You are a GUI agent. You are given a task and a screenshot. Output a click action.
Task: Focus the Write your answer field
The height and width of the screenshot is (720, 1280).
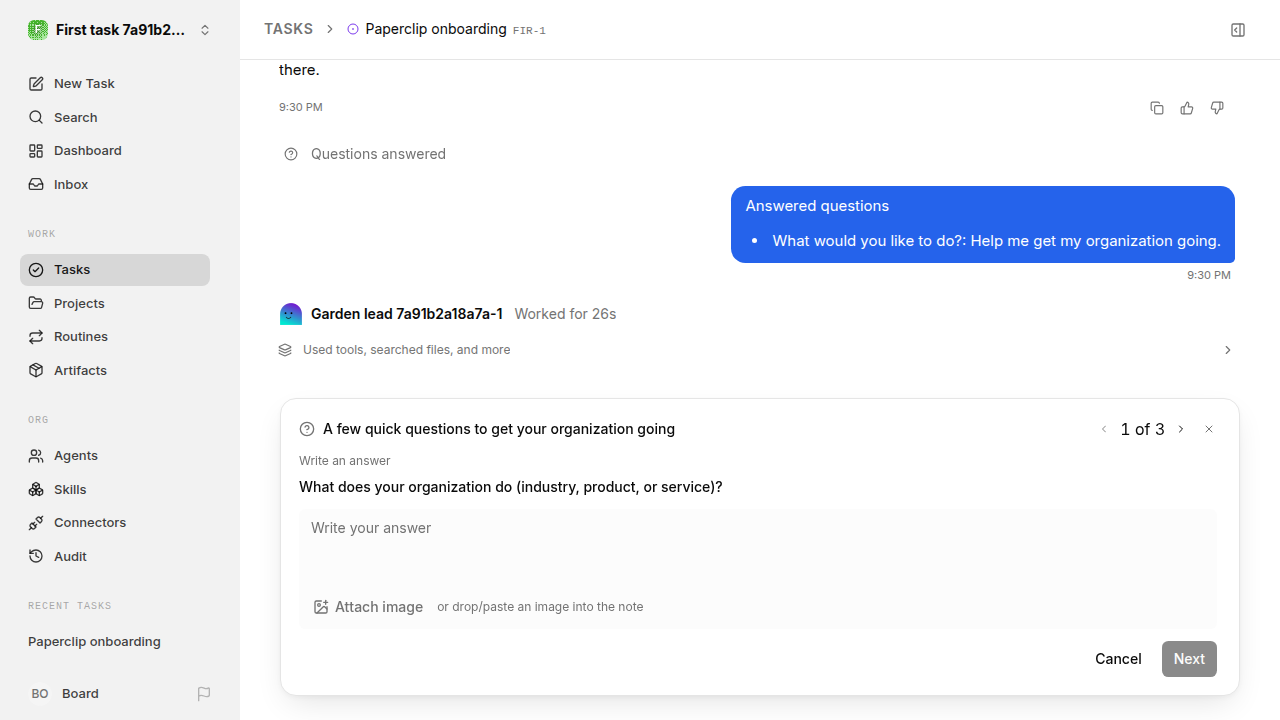click(758, 546)
